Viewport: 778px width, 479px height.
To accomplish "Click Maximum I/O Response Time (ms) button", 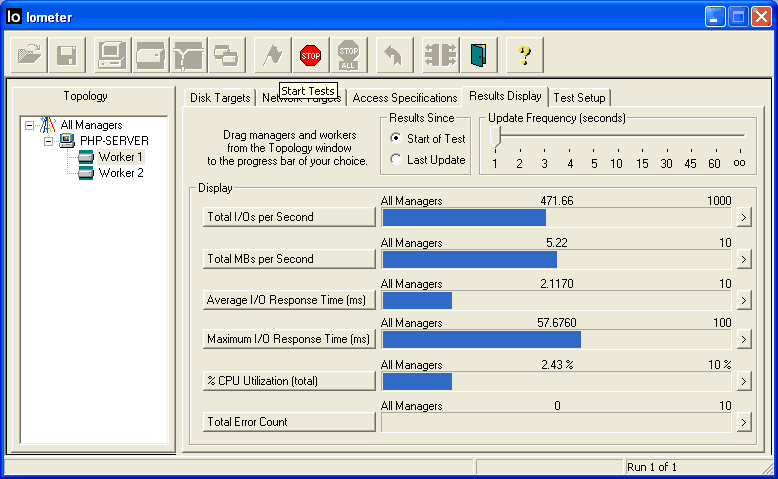I will (289, 340).
